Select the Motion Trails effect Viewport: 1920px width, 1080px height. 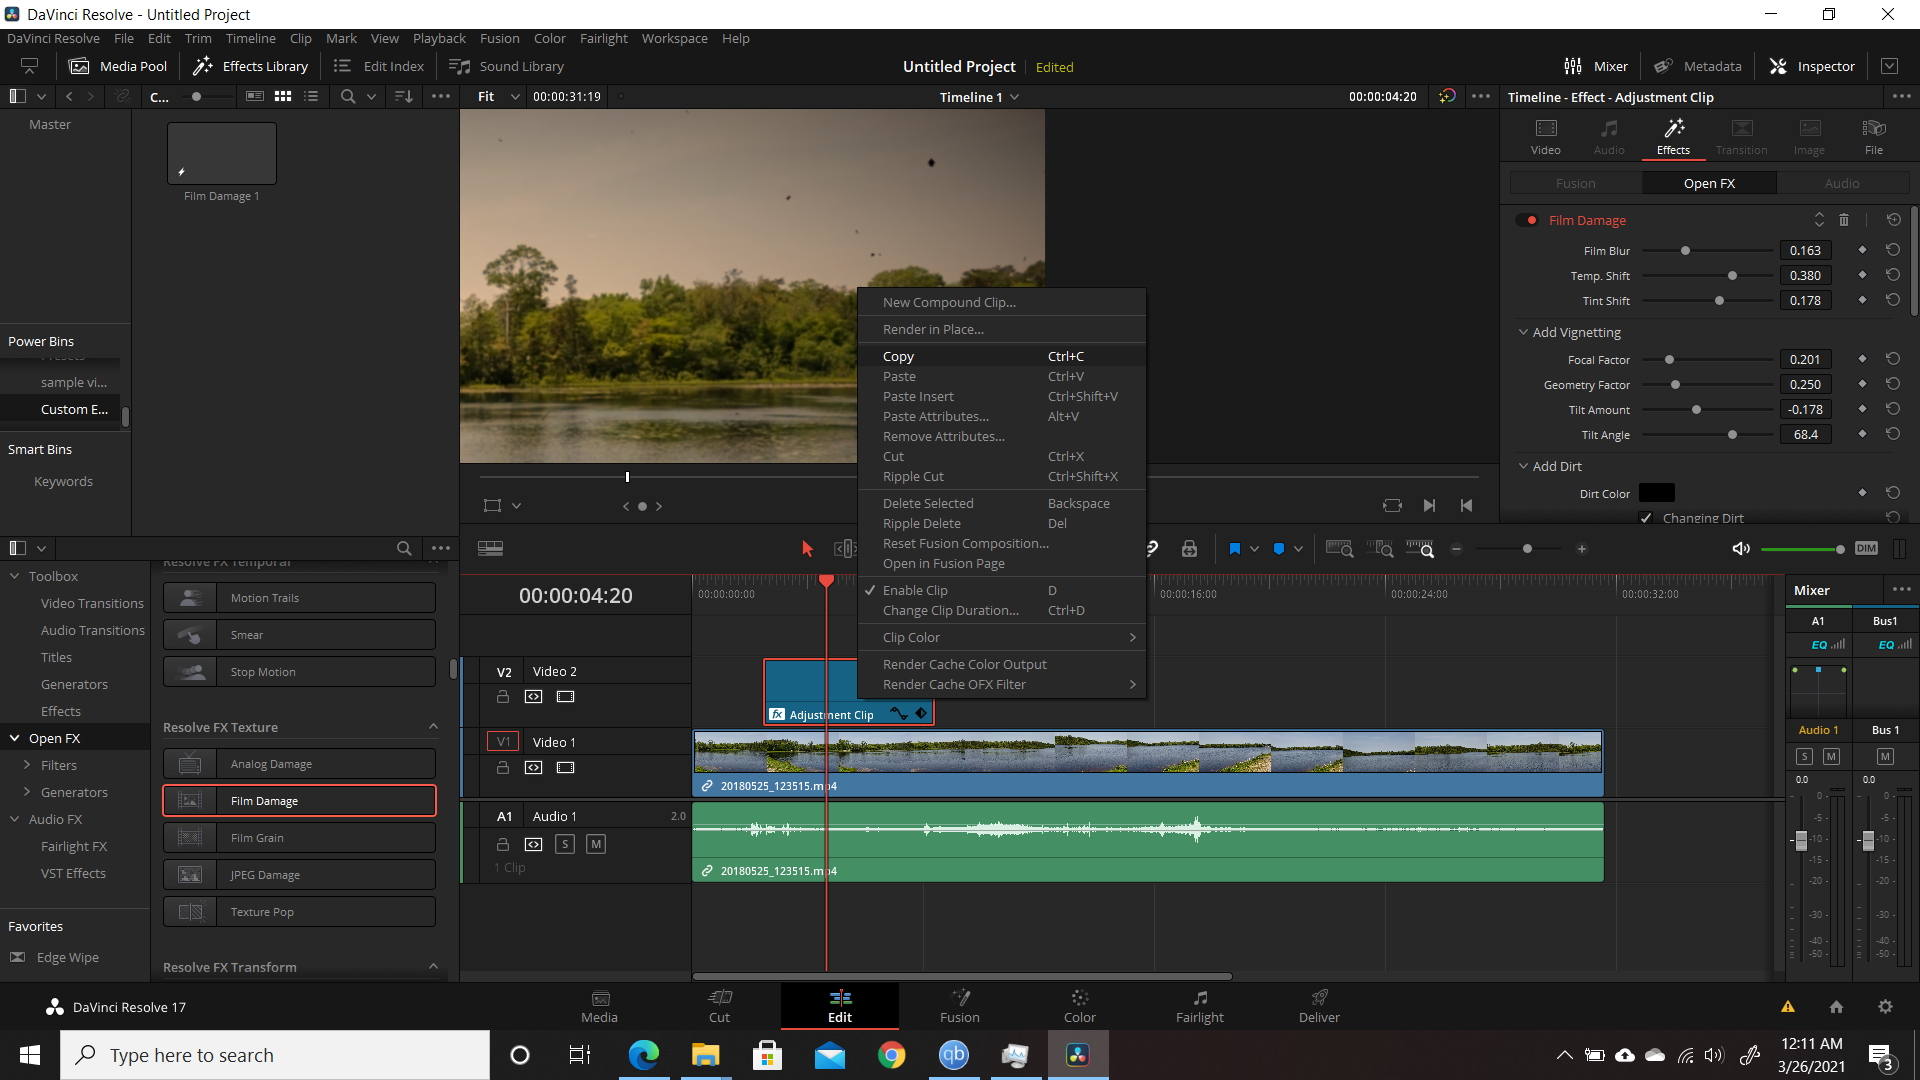(299, 597)
